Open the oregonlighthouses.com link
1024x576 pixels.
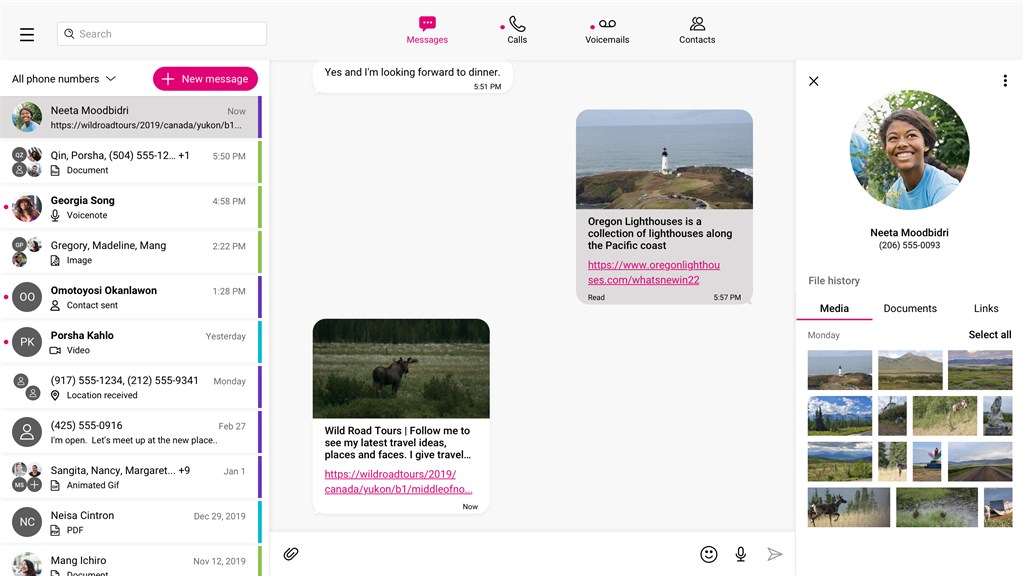click(653, 272)
